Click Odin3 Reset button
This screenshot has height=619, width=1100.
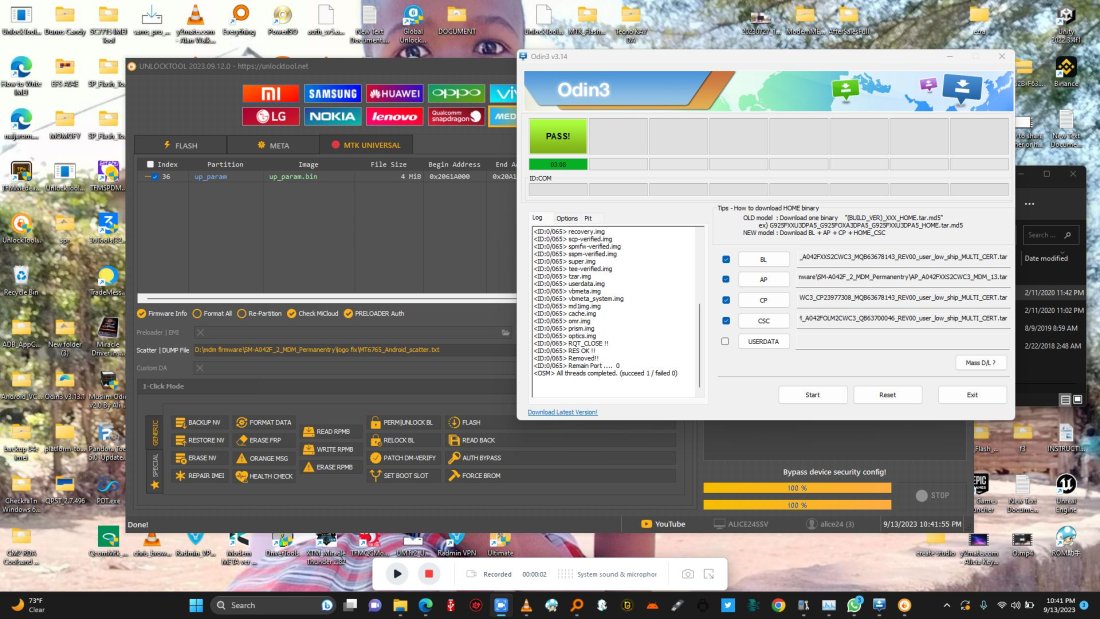tap(887, 394)
